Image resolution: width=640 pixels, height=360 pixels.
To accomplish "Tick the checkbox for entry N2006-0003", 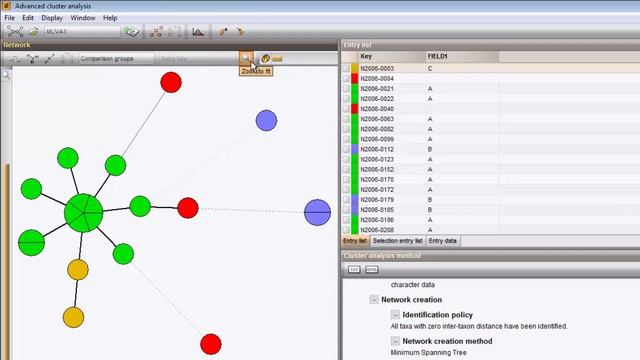I will point(346,69).
